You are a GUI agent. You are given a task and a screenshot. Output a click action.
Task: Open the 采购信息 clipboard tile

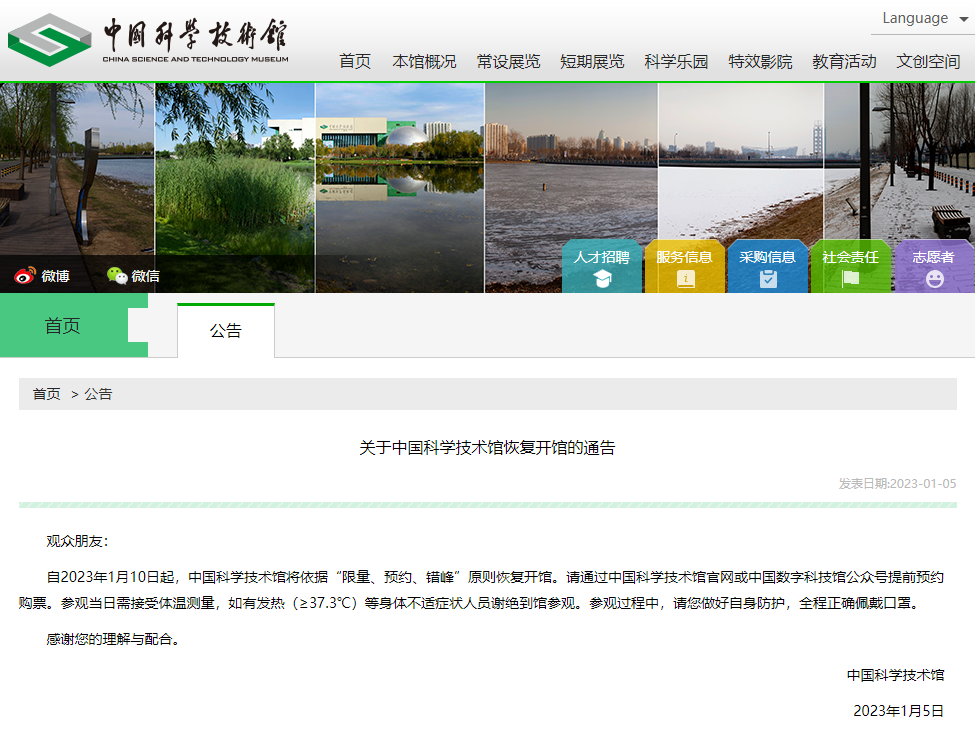767,266
